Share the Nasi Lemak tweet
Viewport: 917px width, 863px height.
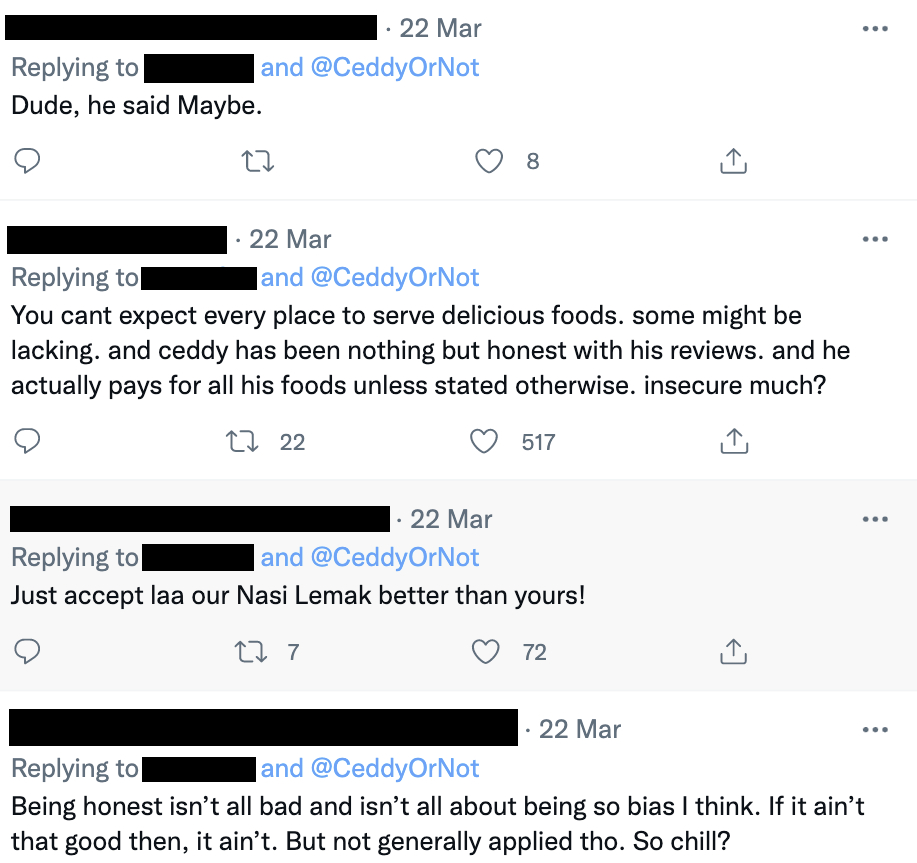pyautogui.click(x=733, y=652)
